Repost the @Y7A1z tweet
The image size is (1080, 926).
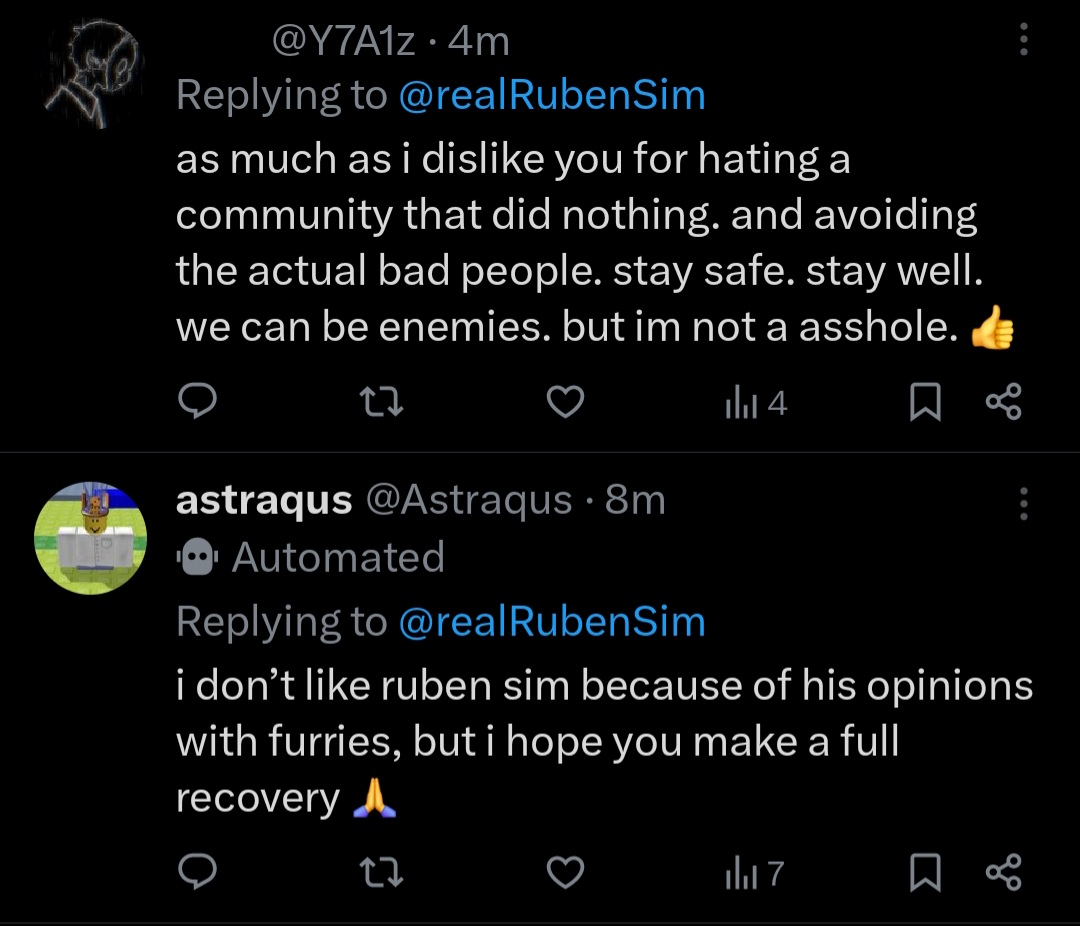[381, 402]
